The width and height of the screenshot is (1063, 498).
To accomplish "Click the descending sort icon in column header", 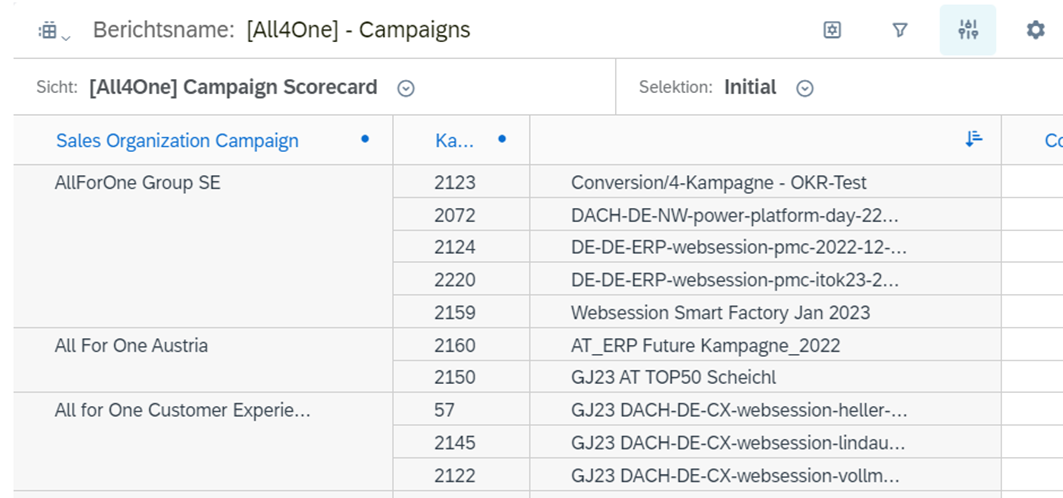I will [974, 140].
